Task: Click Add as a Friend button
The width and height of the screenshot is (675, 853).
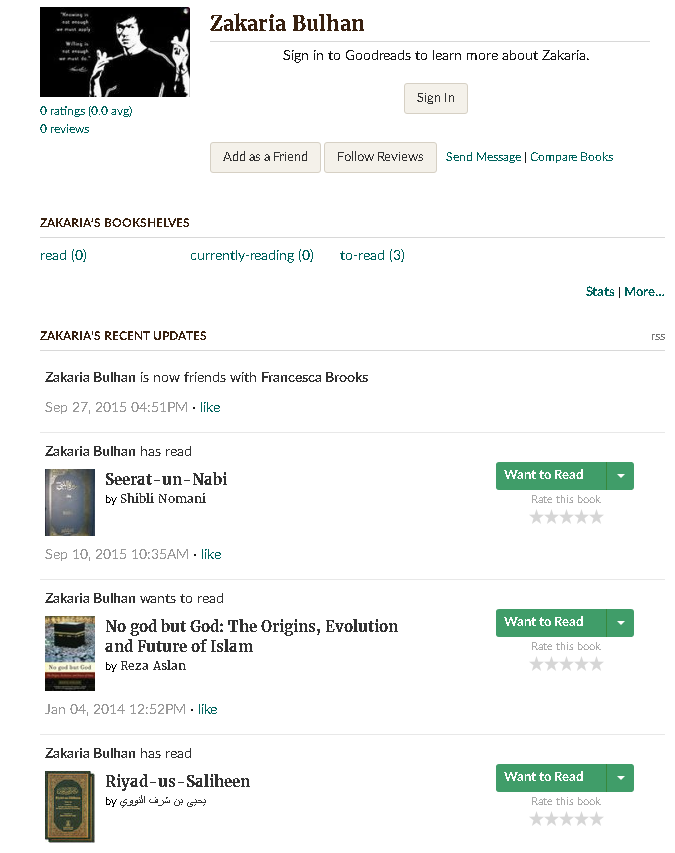Action: pyautogui.click(x=265, y=157)
